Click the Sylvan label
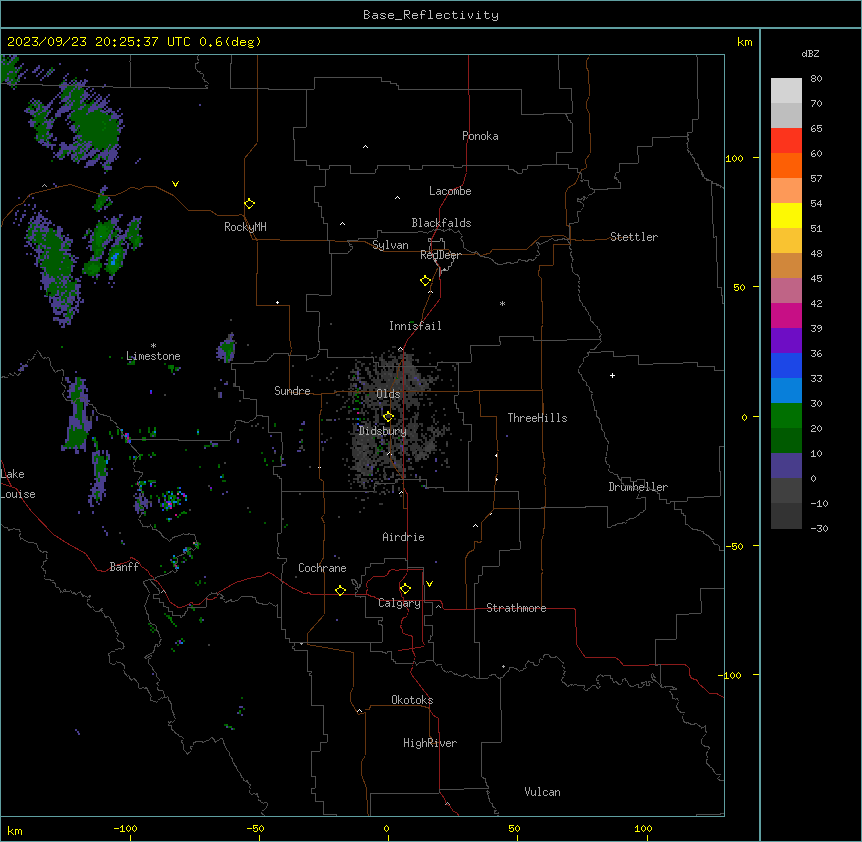 [x=390, y=245]
